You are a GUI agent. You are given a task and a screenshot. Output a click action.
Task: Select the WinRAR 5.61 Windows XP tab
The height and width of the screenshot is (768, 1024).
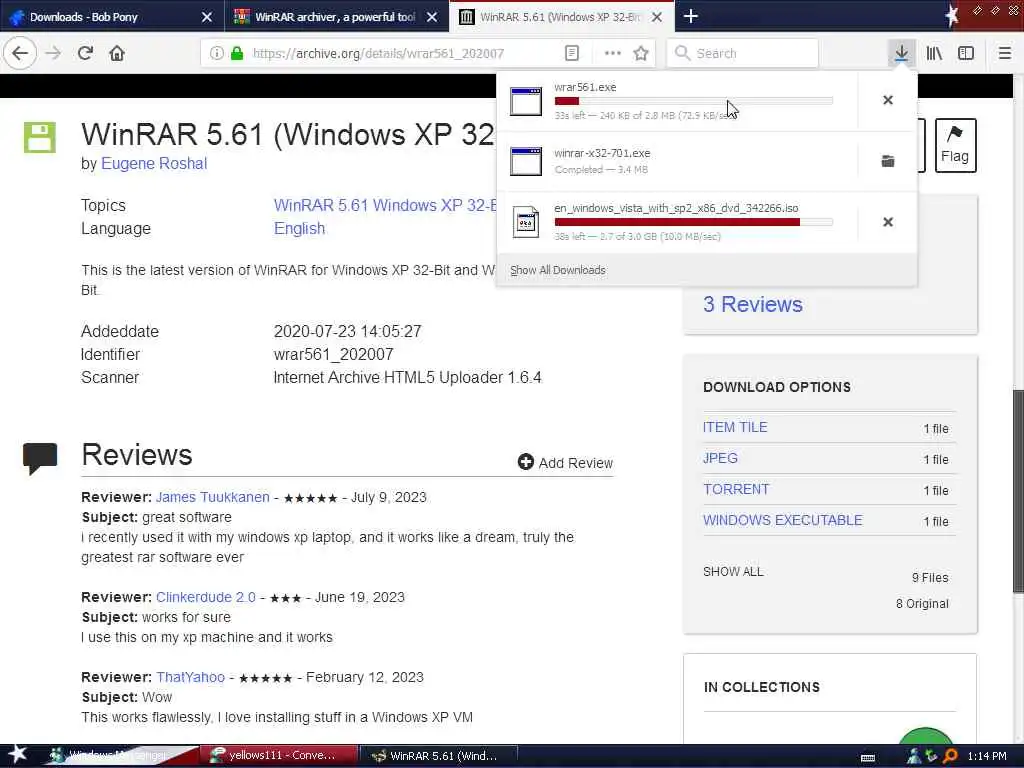point(562,17)
